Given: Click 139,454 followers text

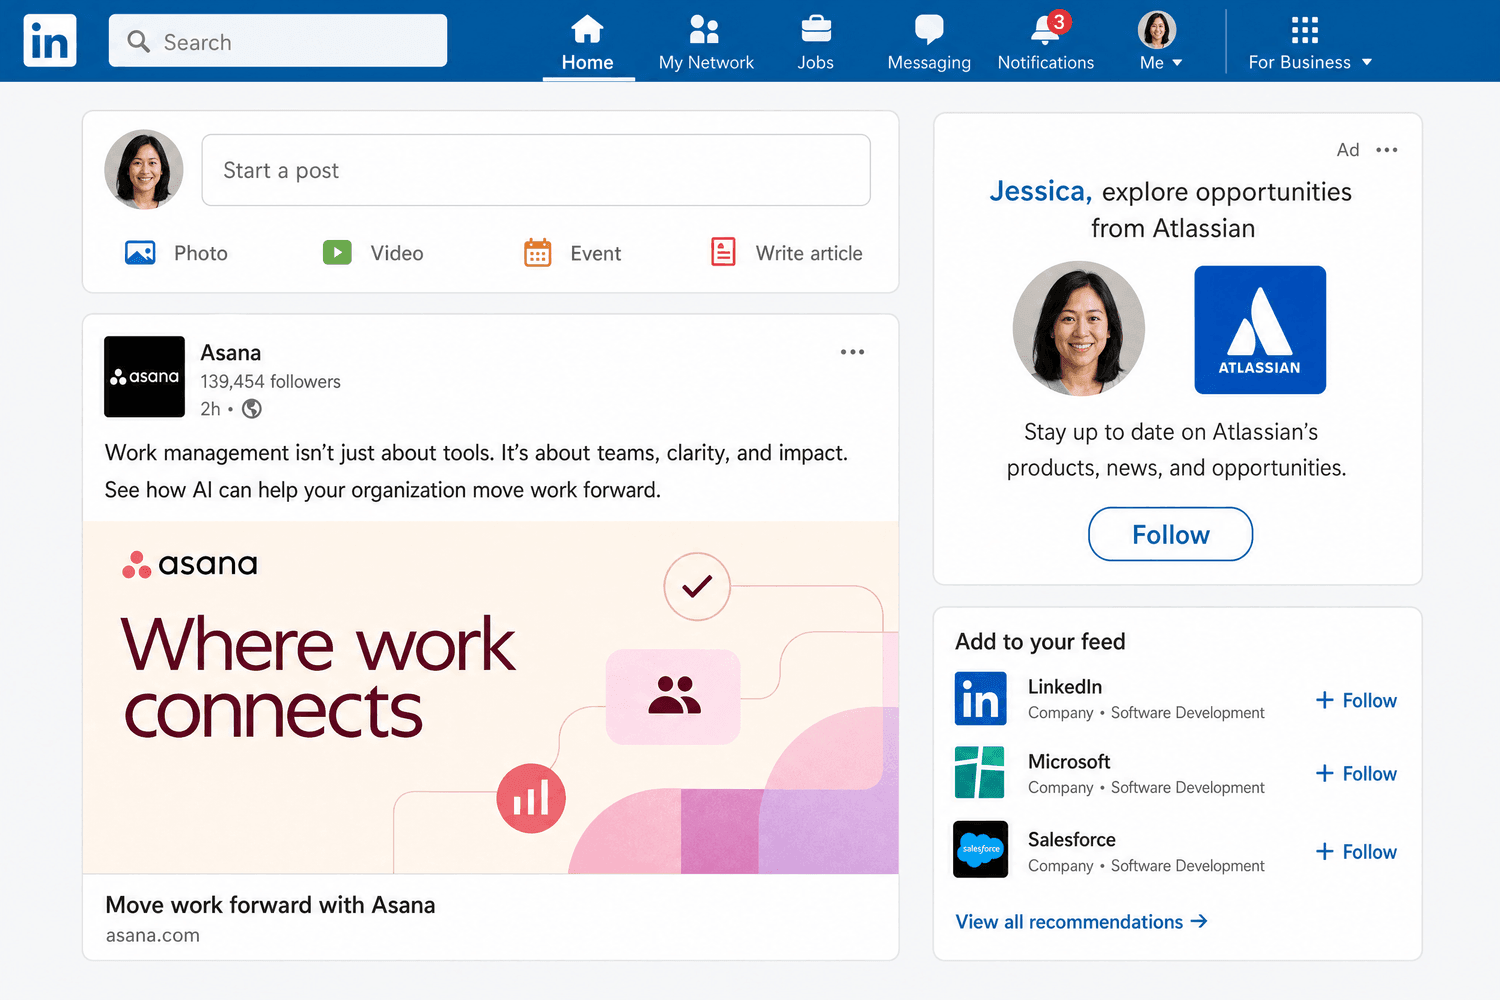Looking at the screenshot, I should pos(270,382).
